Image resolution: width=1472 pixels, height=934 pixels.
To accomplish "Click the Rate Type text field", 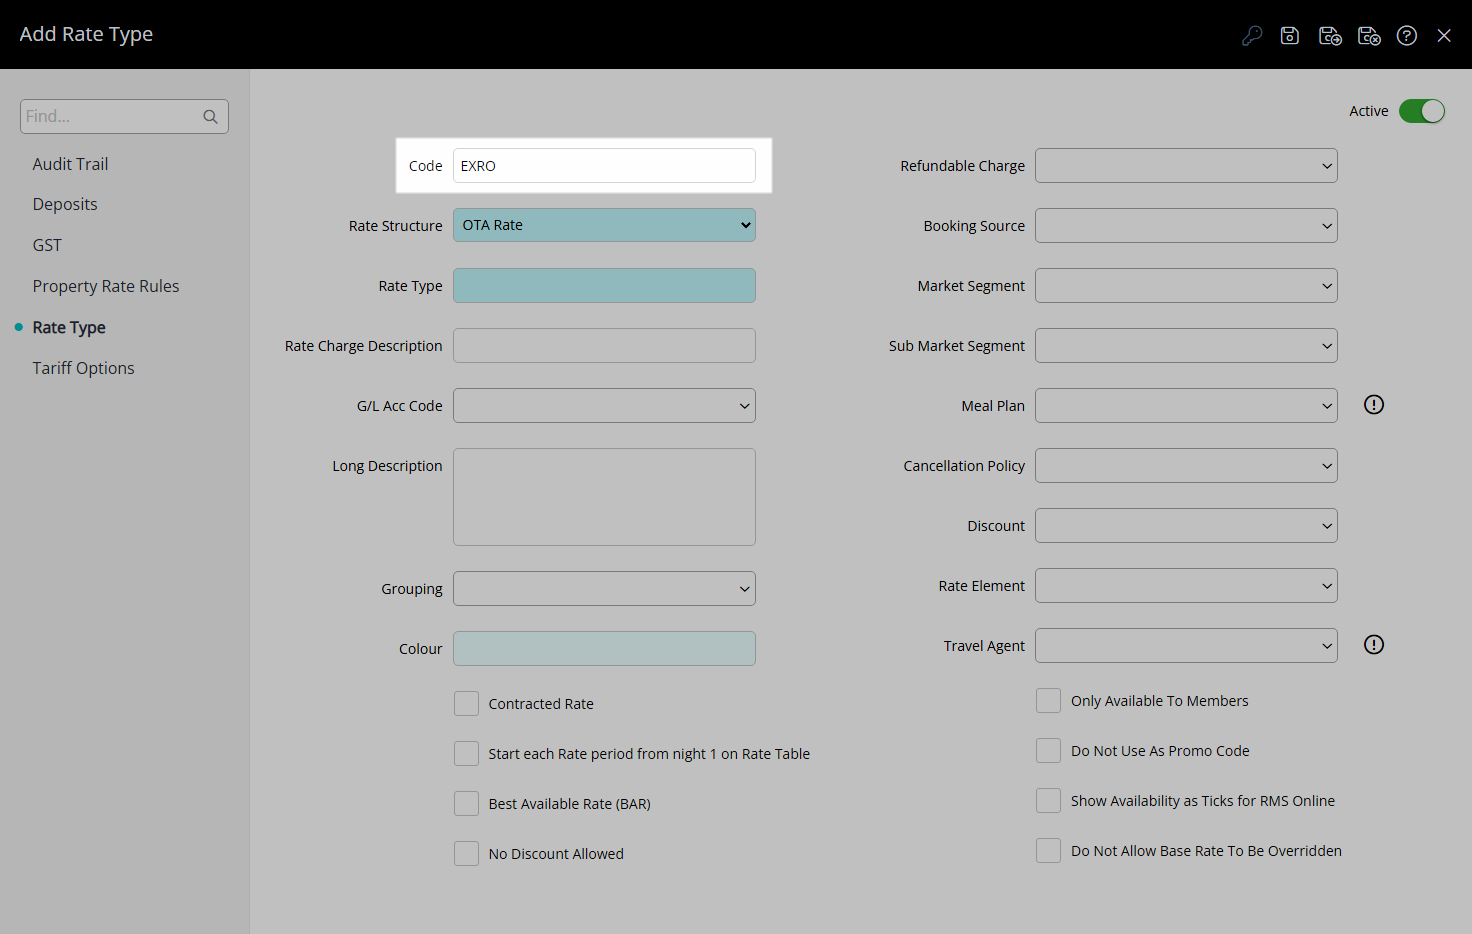I will pos(604,286).
